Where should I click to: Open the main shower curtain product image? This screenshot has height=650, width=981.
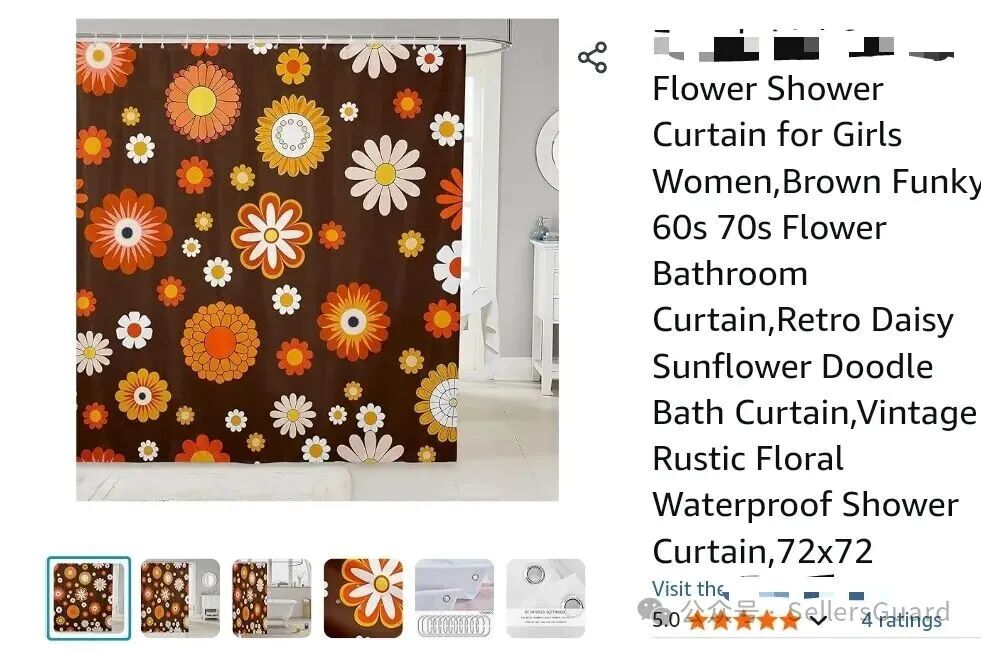click(317, 260)
